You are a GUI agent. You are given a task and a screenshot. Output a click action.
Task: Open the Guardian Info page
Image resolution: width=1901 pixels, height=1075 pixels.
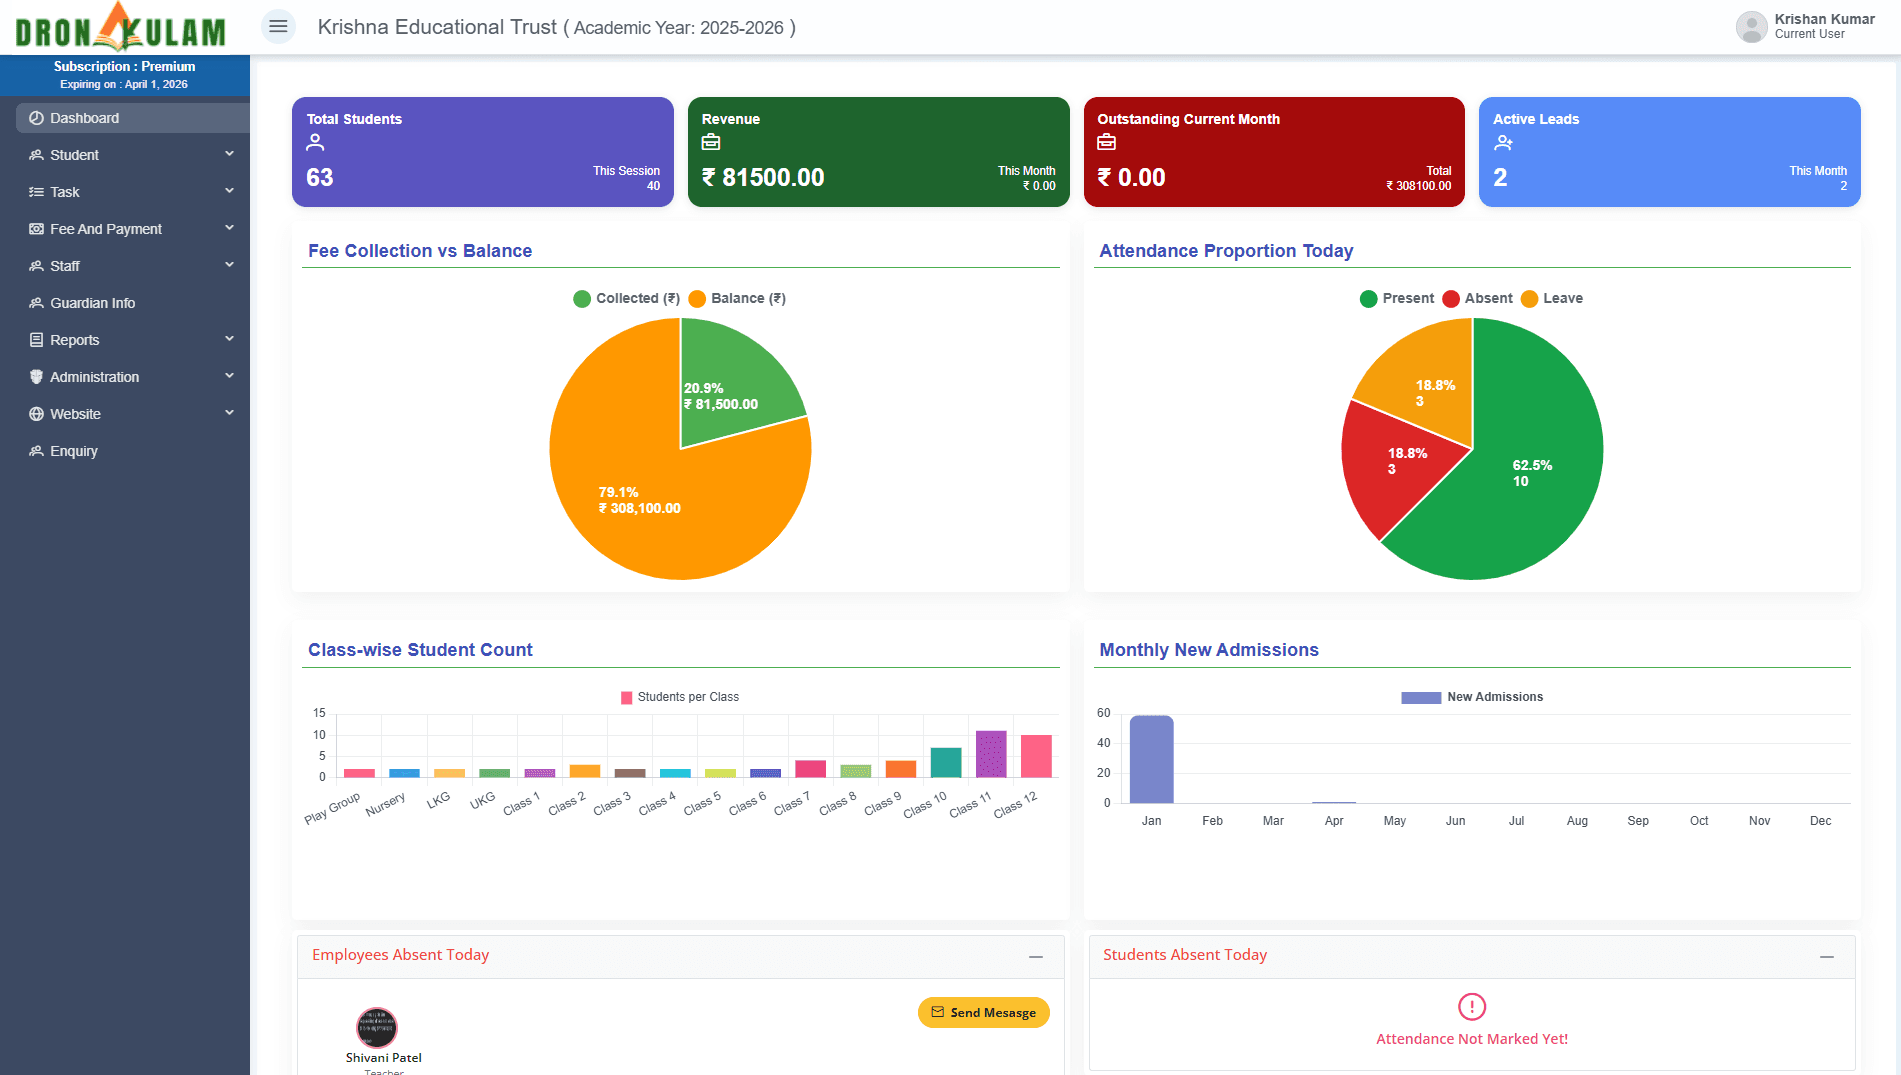[x=92, y=303]
